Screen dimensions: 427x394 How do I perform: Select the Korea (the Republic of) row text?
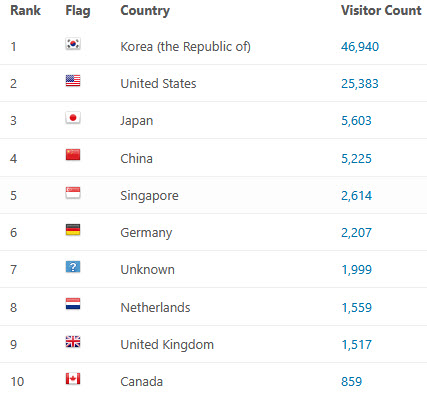tap(185, 47)
